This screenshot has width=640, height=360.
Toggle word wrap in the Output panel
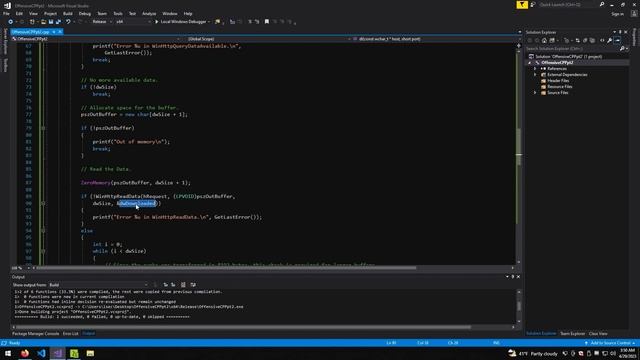(193, 284)
